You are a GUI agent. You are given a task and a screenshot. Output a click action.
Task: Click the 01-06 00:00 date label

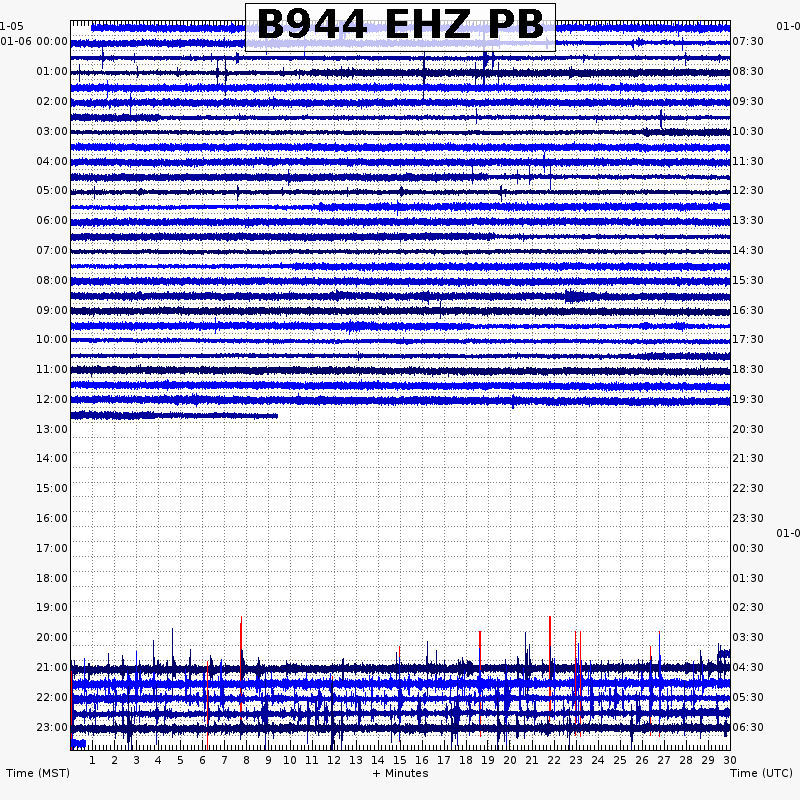pos(34,41)
